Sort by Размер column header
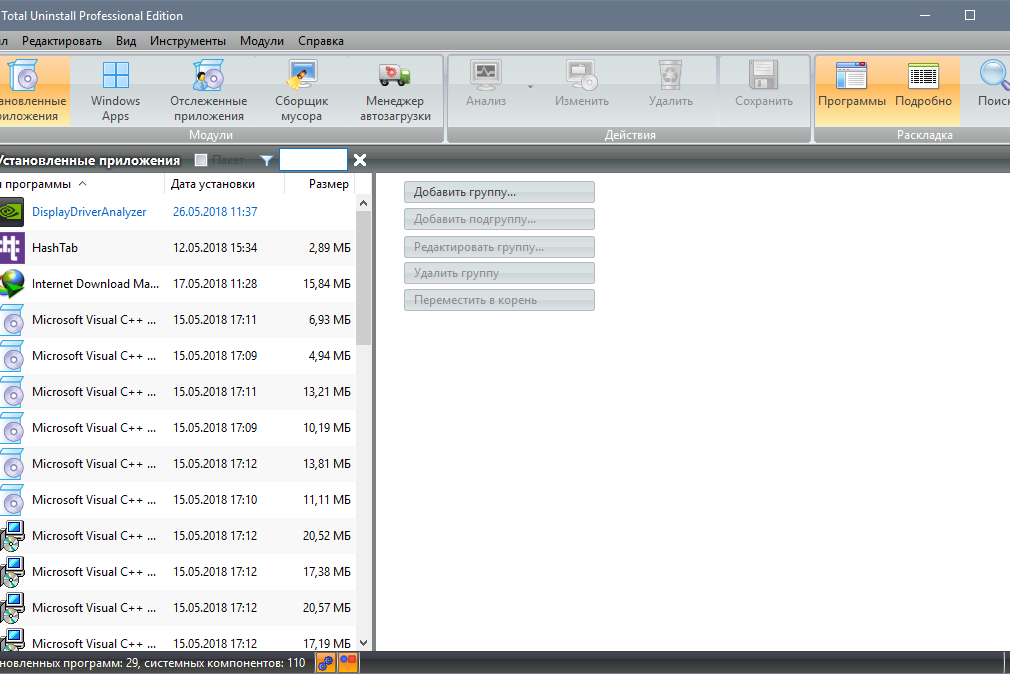The image size is (1010, 674). click(320, 184)
